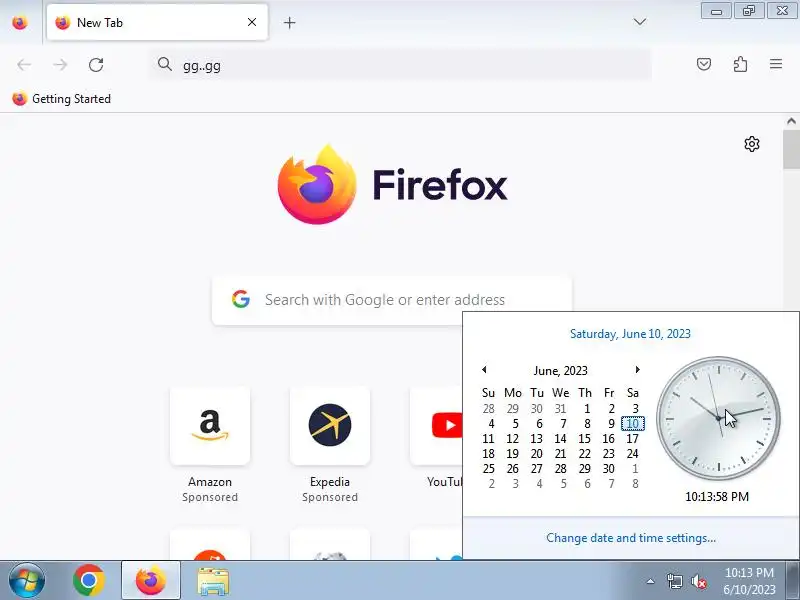Select June 10 in the calendar

pos(633,423)
